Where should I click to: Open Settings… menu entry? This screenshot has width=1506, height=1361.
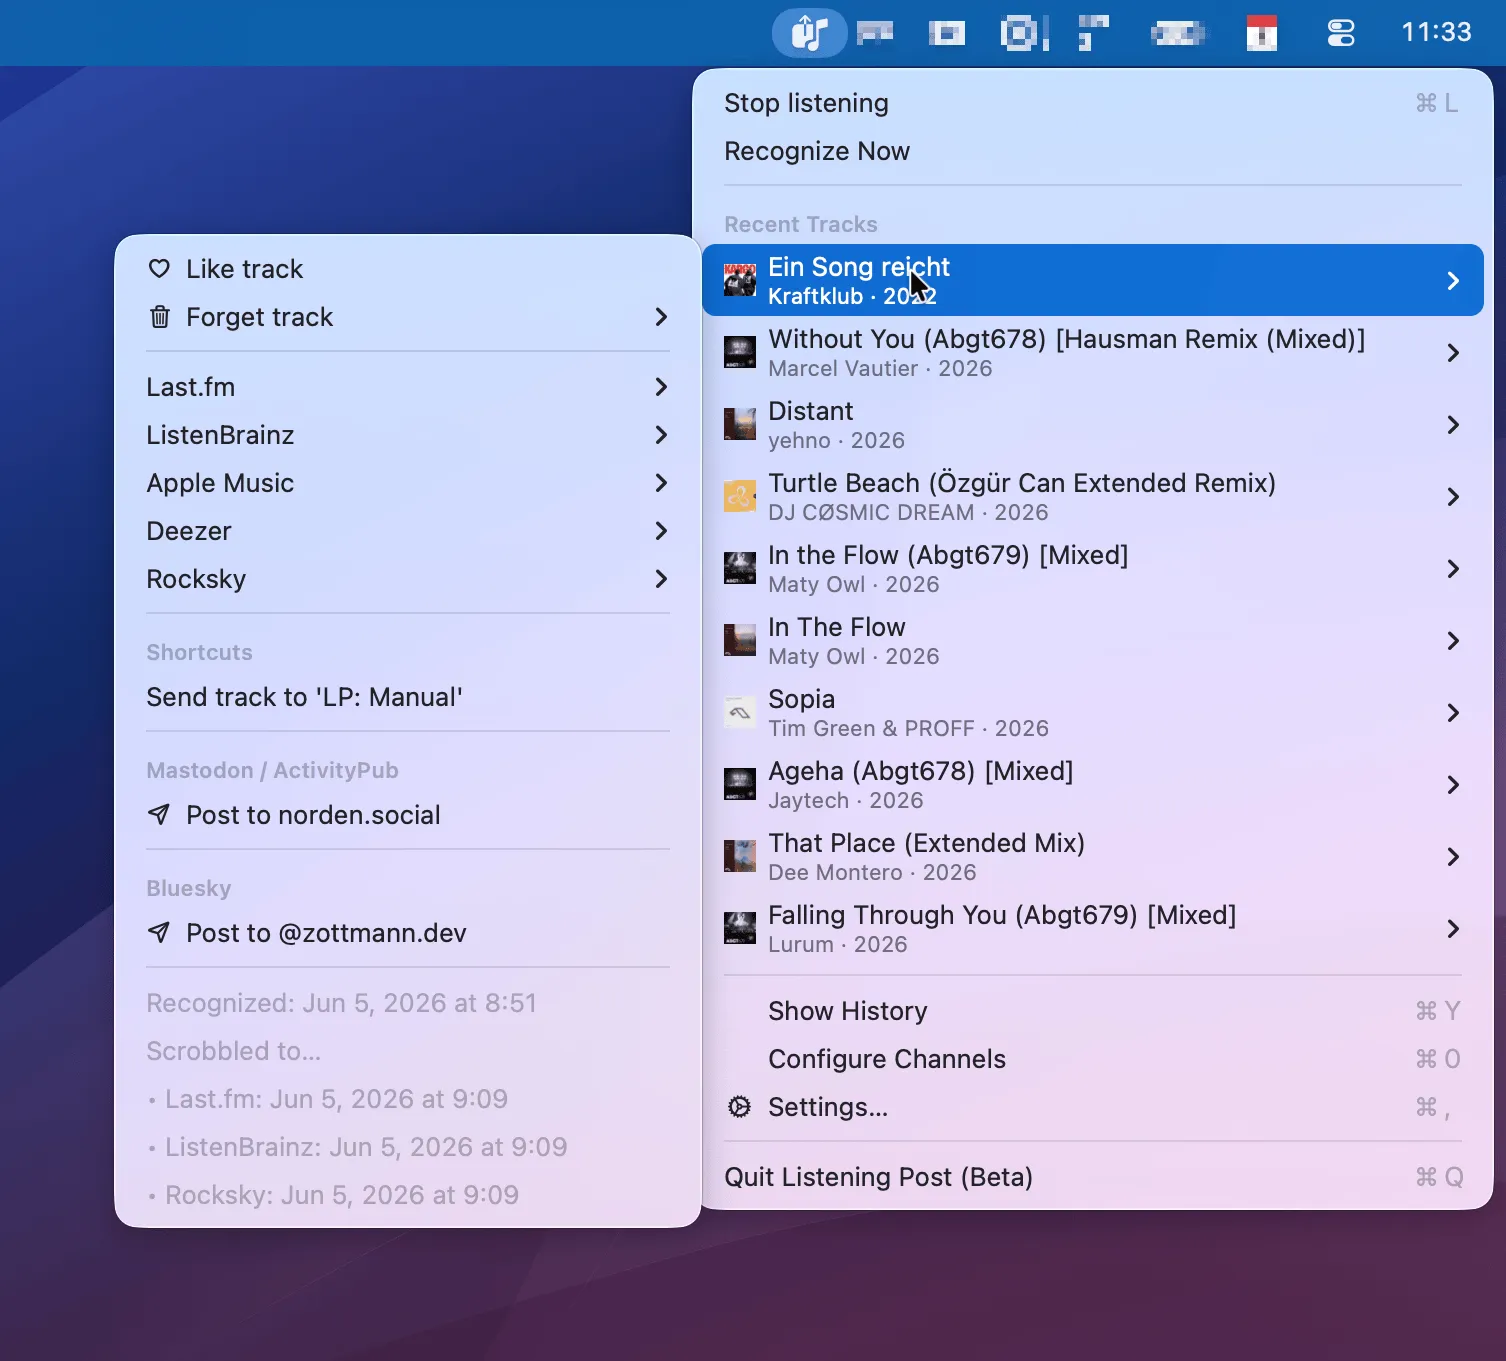click(x=1093, y=1107)
